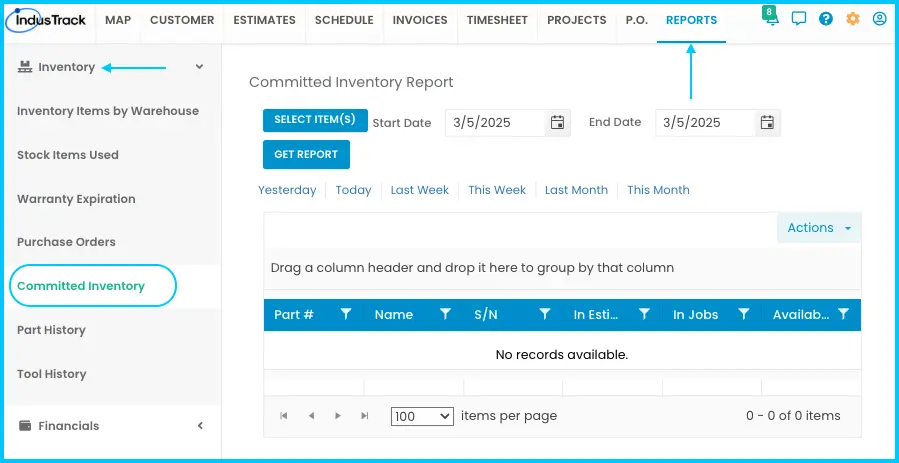
Task: Click the Inventory section icon
Action: pyautogui.click(x=24, y=67)
